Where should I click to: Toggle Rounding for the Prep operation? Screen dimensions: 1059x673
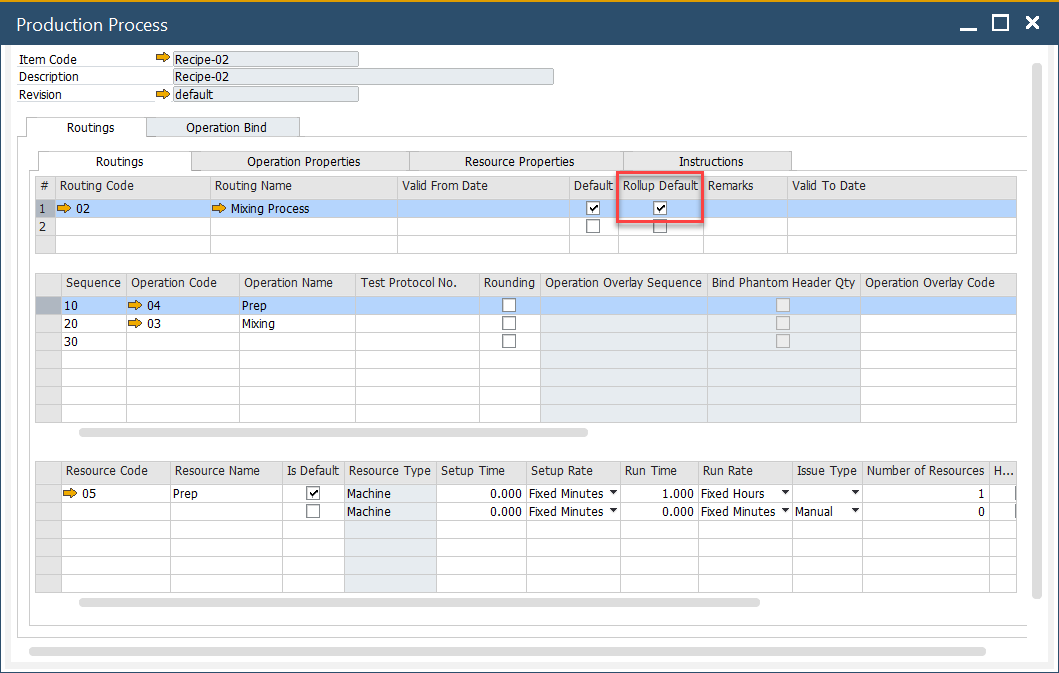[x=509, y=305]
